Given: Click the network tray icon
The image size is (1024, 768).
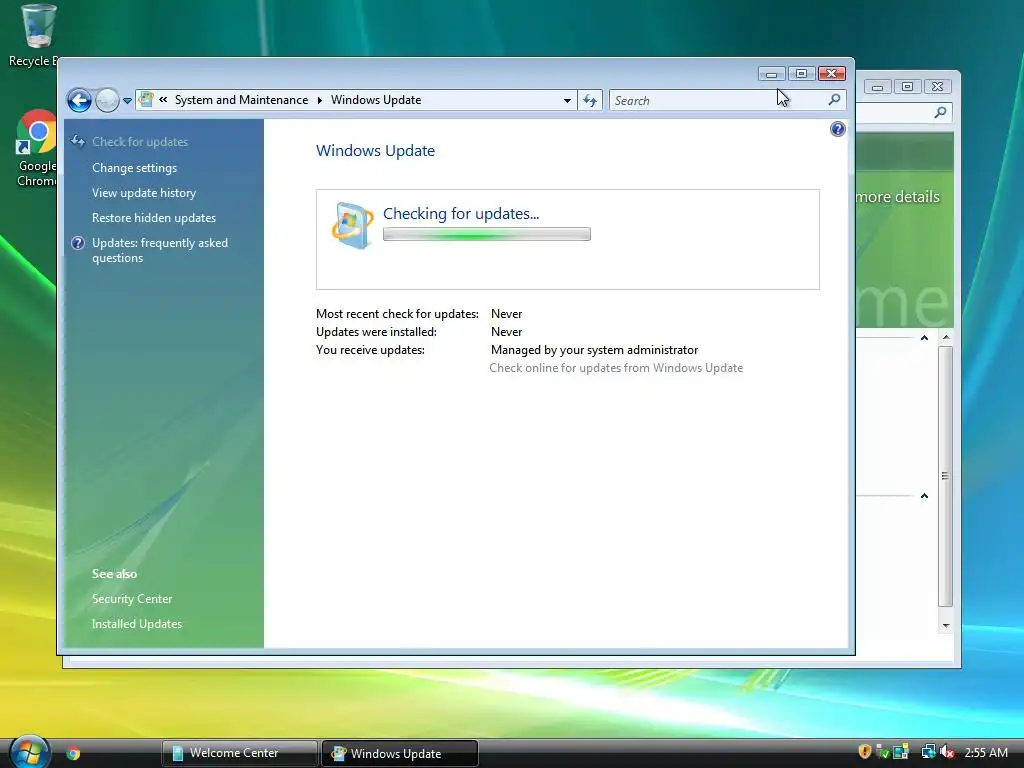Looking at the screenshot, I should pyautogui.click(x=928, y=752).
